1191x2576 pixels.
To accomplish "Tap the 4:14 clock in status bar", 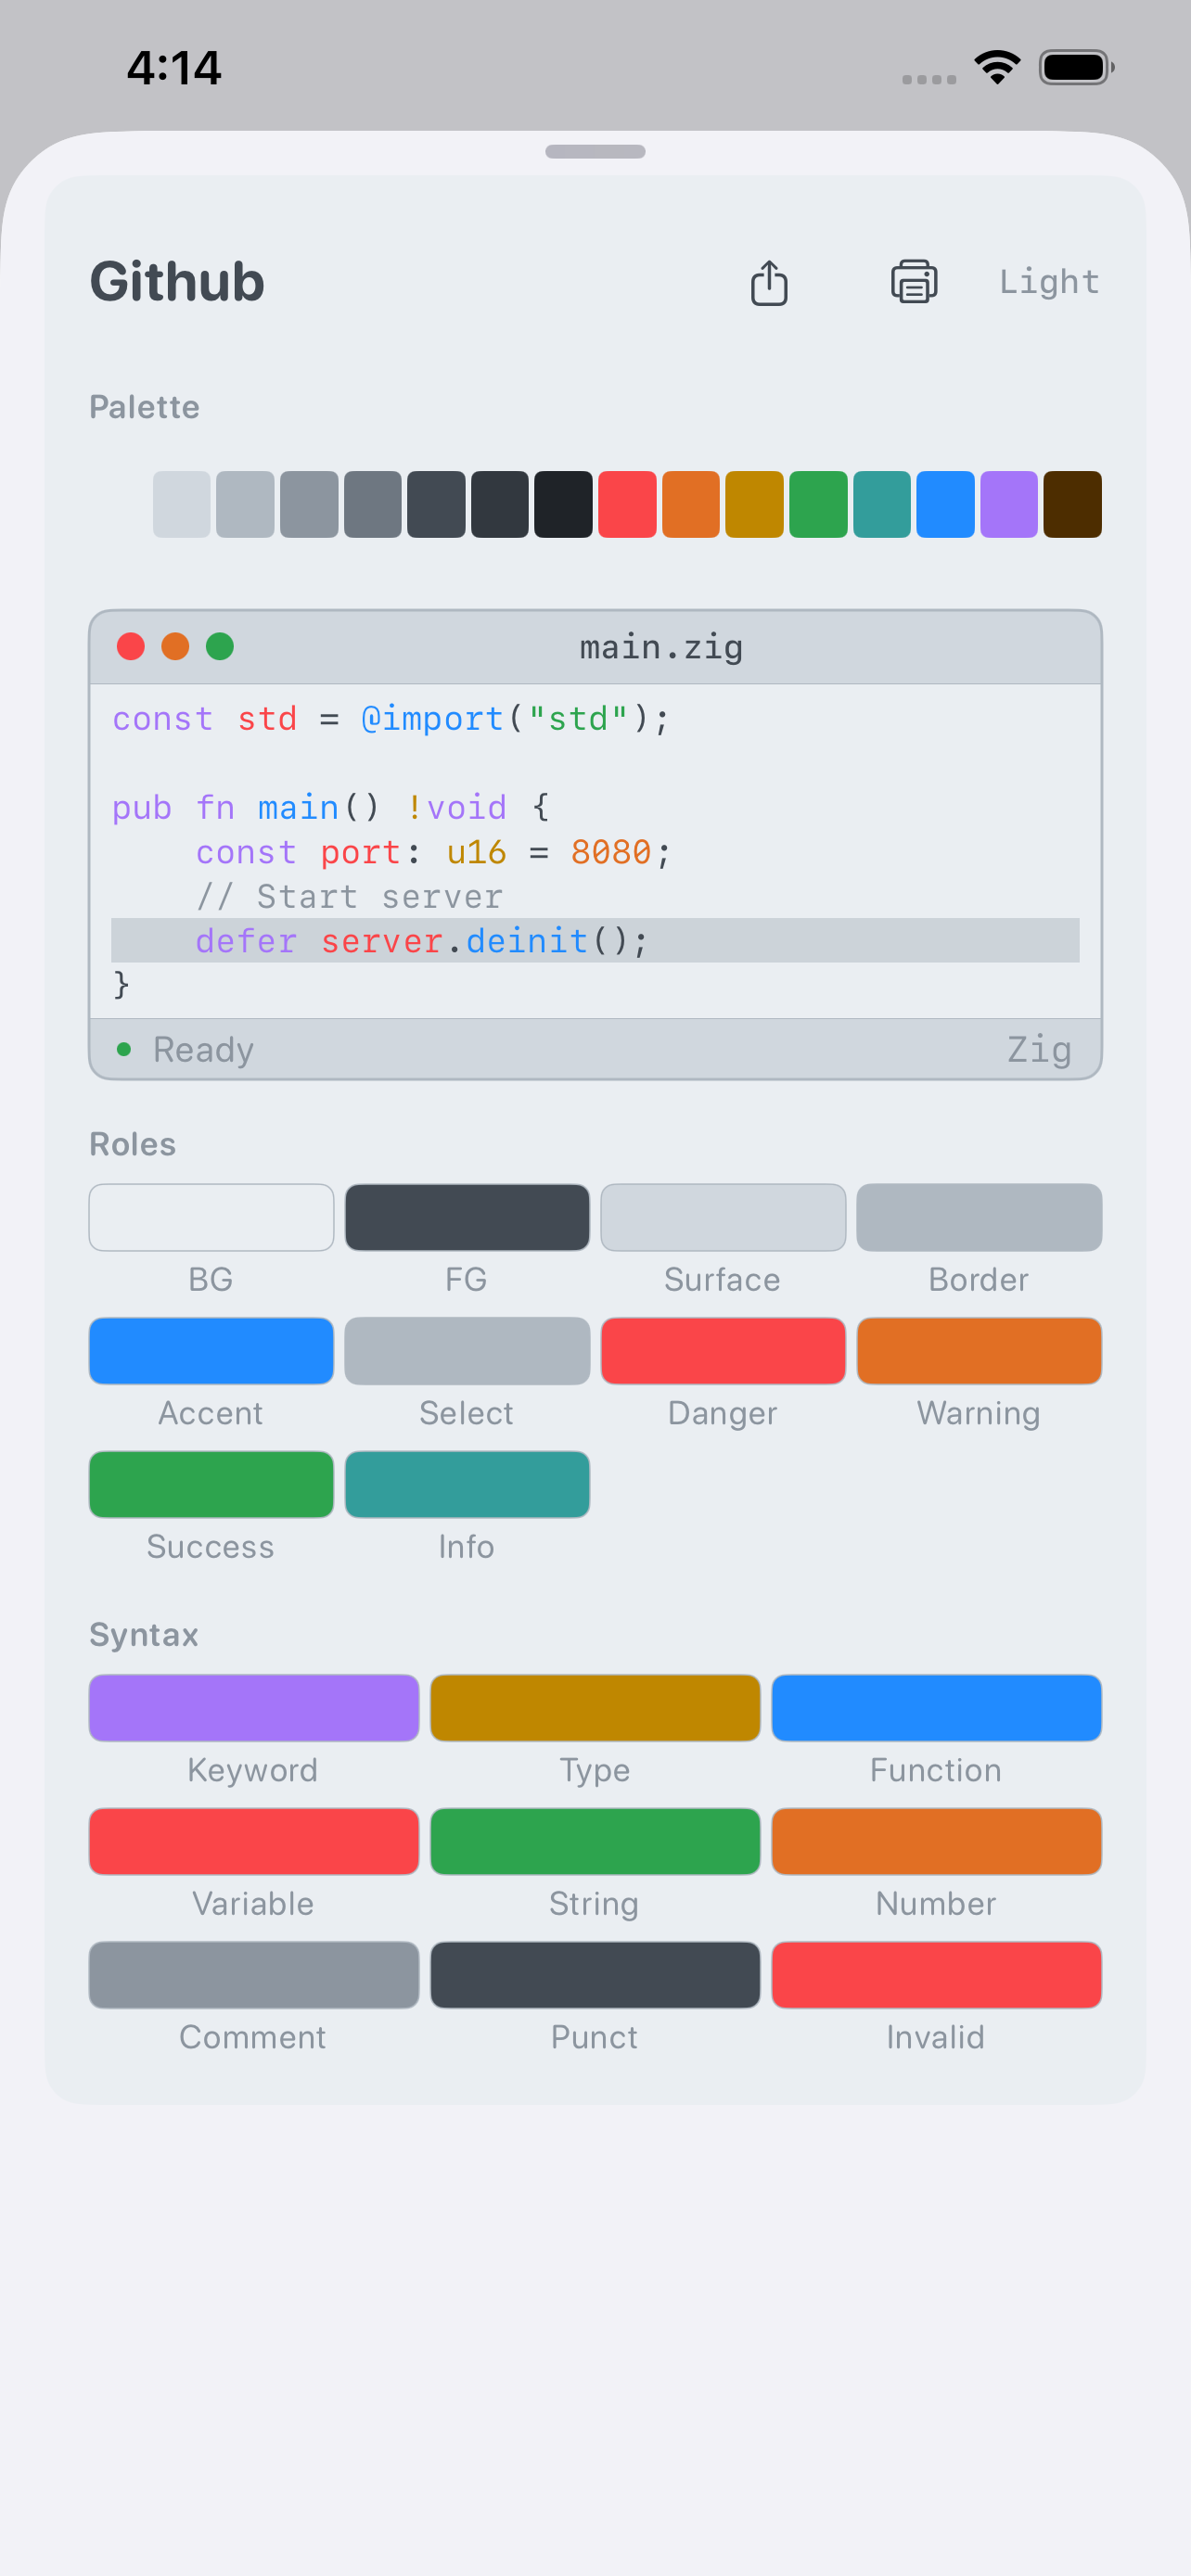I will 174,68.
